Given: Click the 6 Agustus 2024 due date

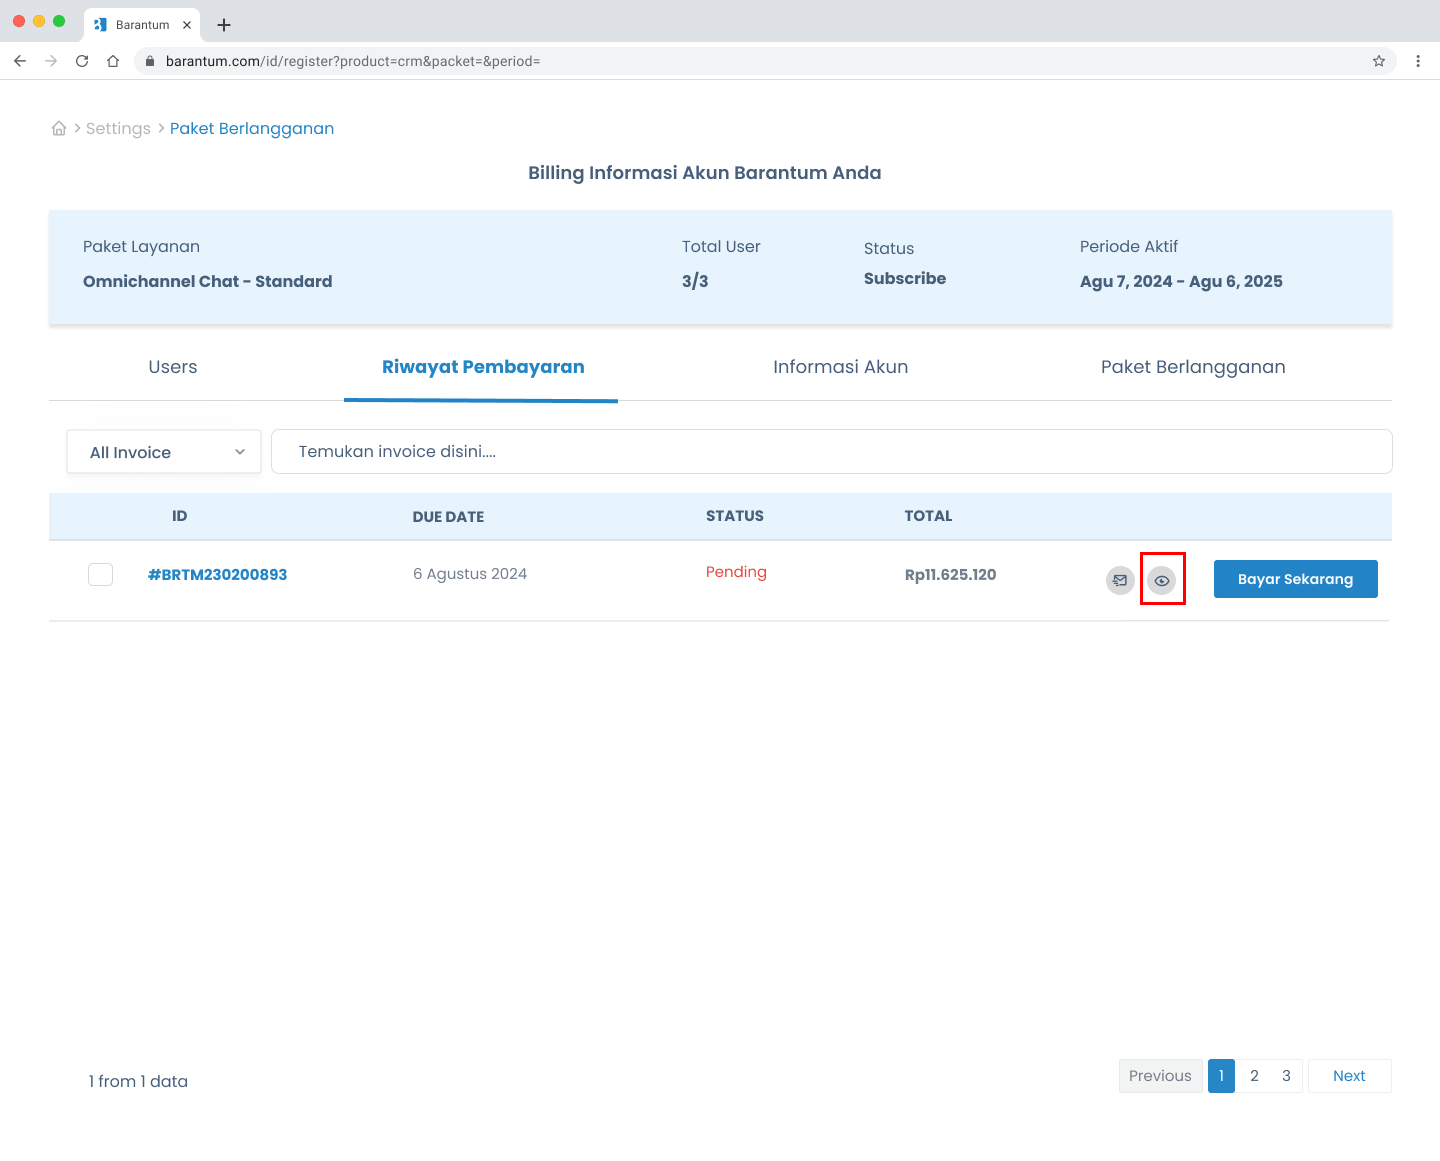Looking at the screenshot, I should tap(470, 574).
